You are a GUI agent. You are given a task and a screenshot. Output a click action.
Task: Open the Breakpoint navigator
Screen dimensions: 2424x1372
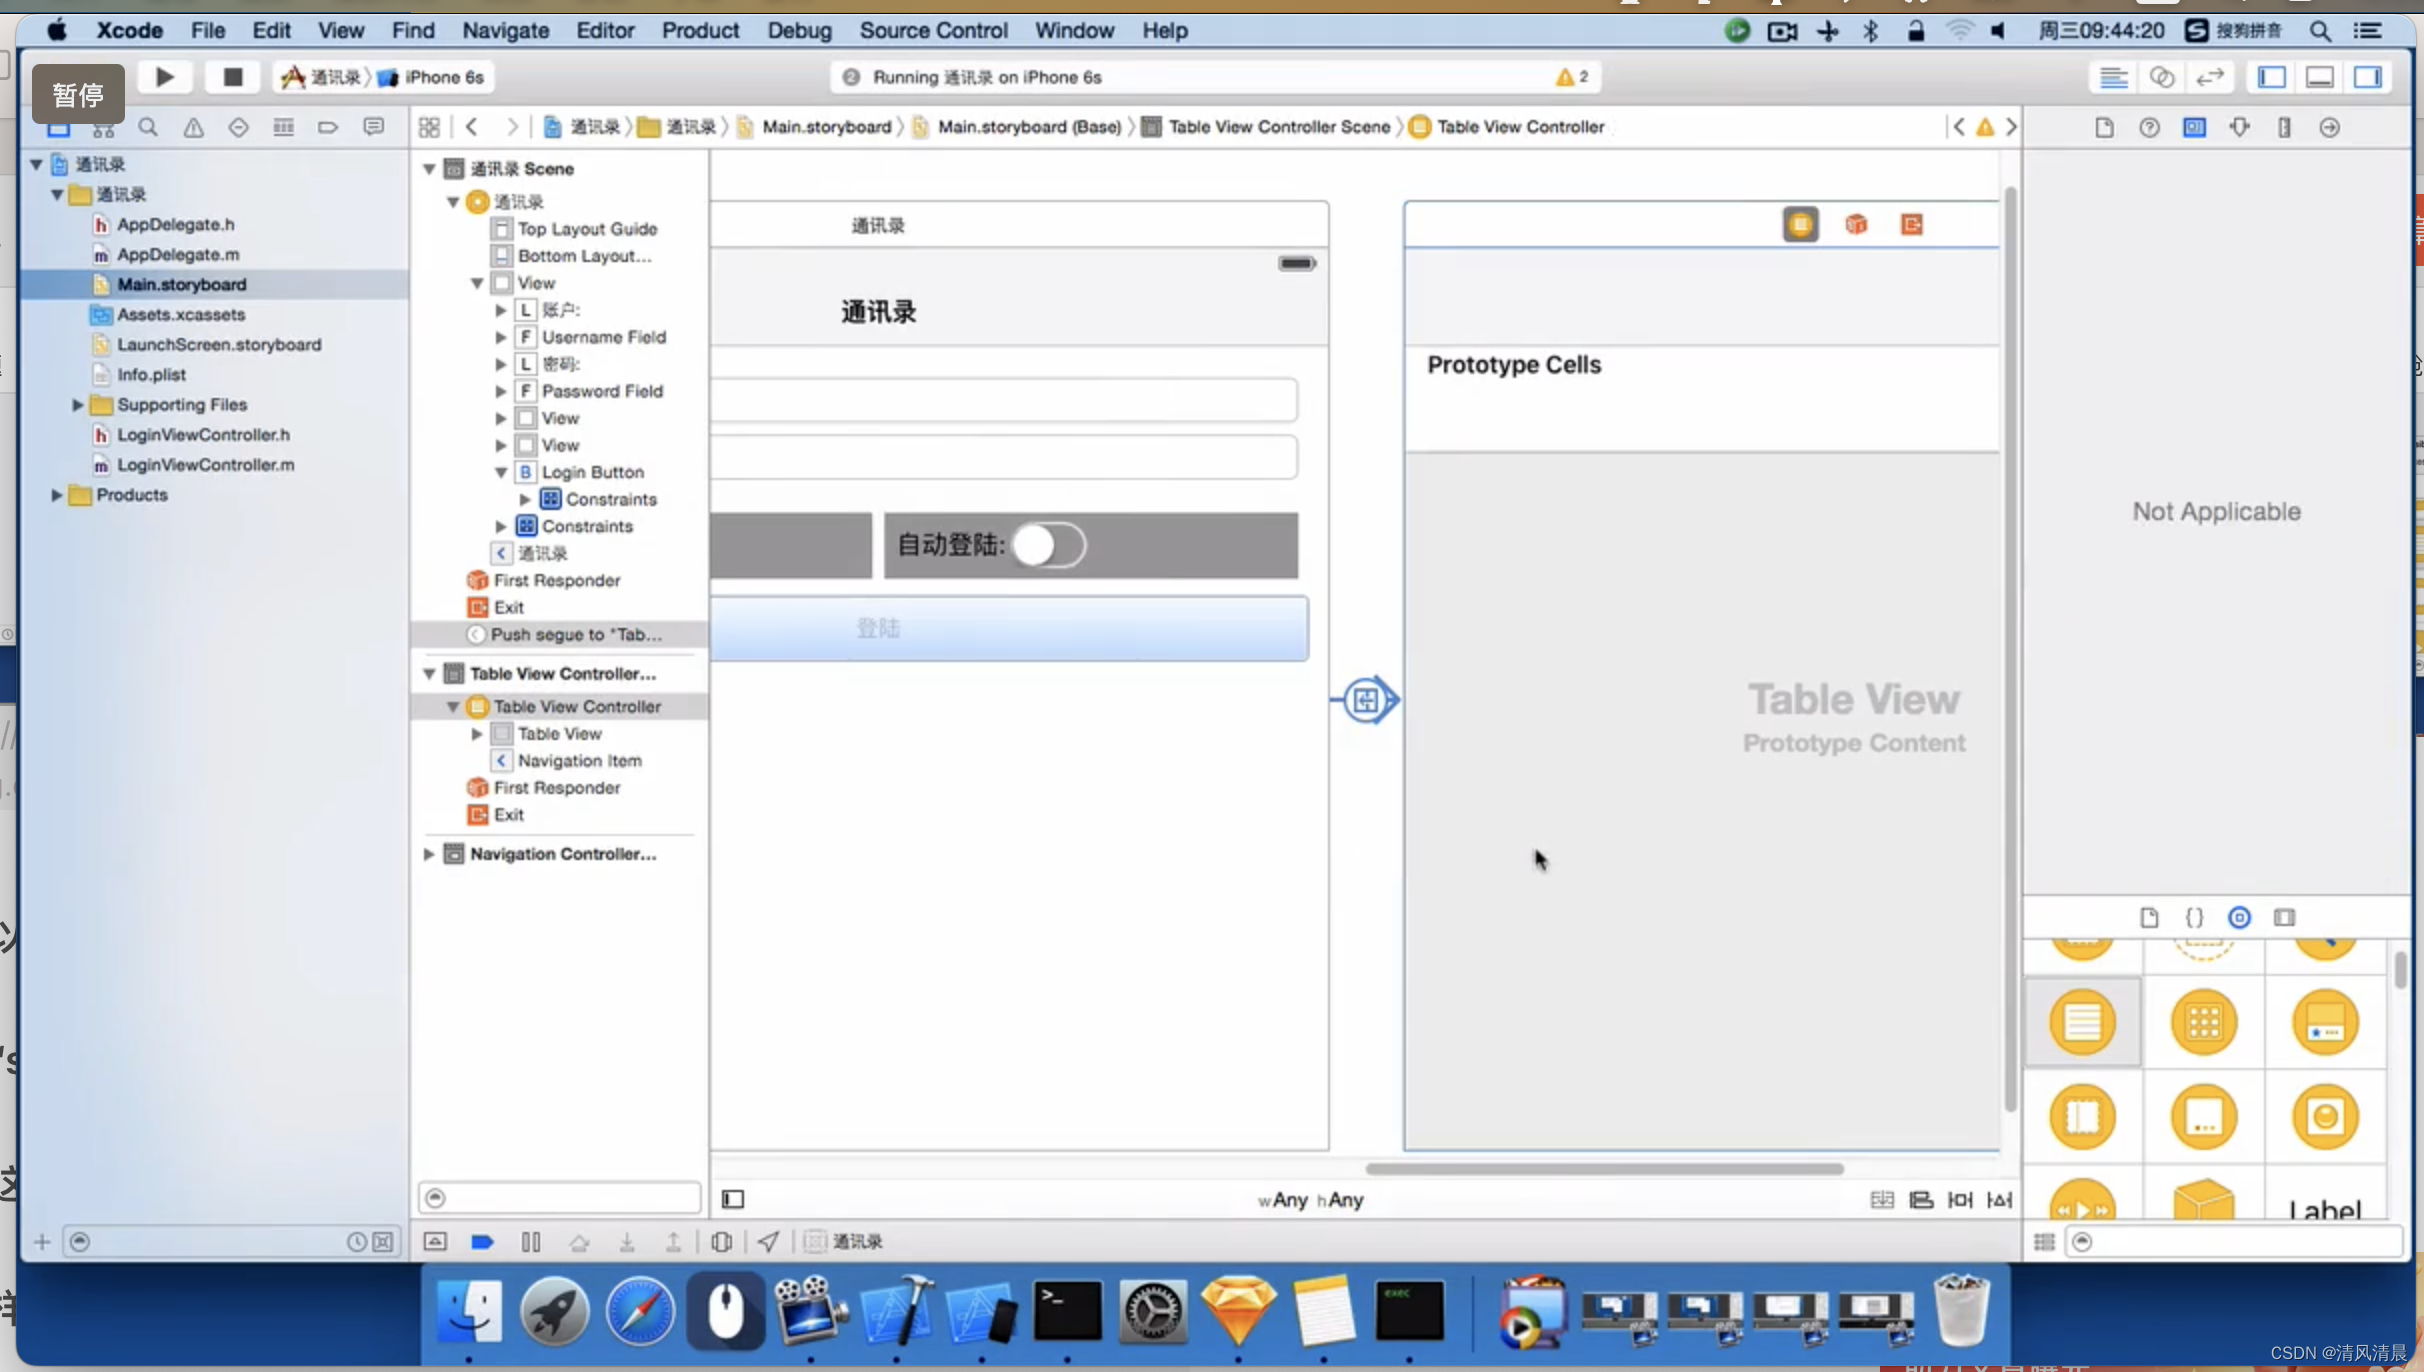(x=328, y=127)
